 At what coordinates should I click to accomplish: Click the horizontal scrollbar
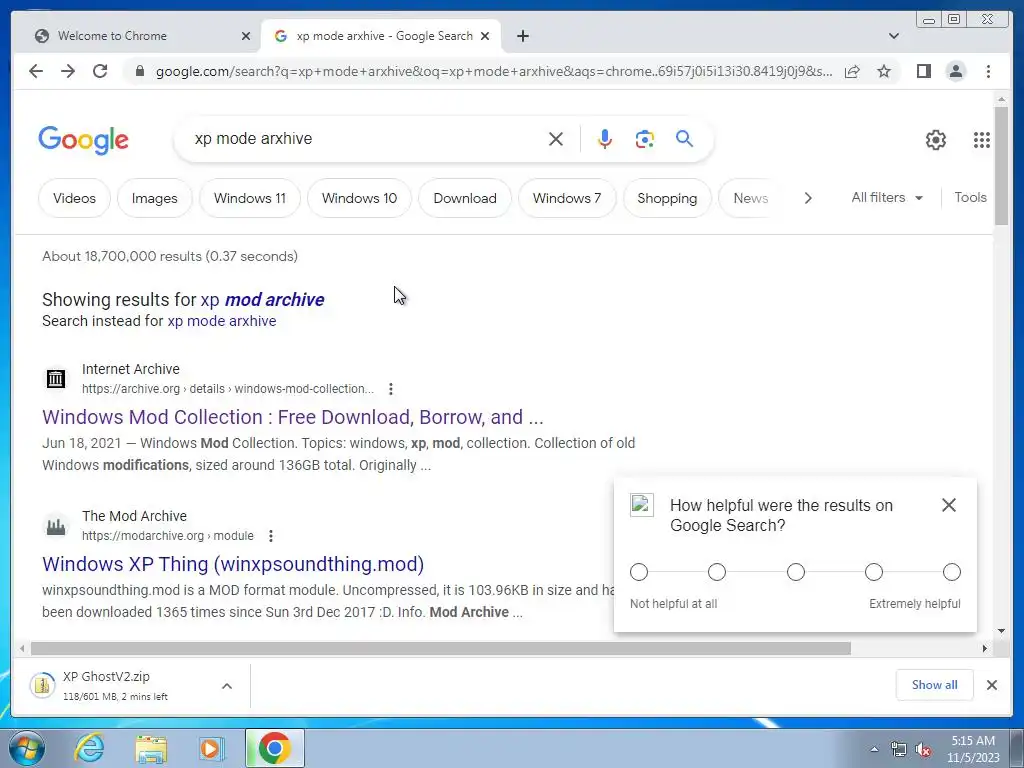pos(441,648)
